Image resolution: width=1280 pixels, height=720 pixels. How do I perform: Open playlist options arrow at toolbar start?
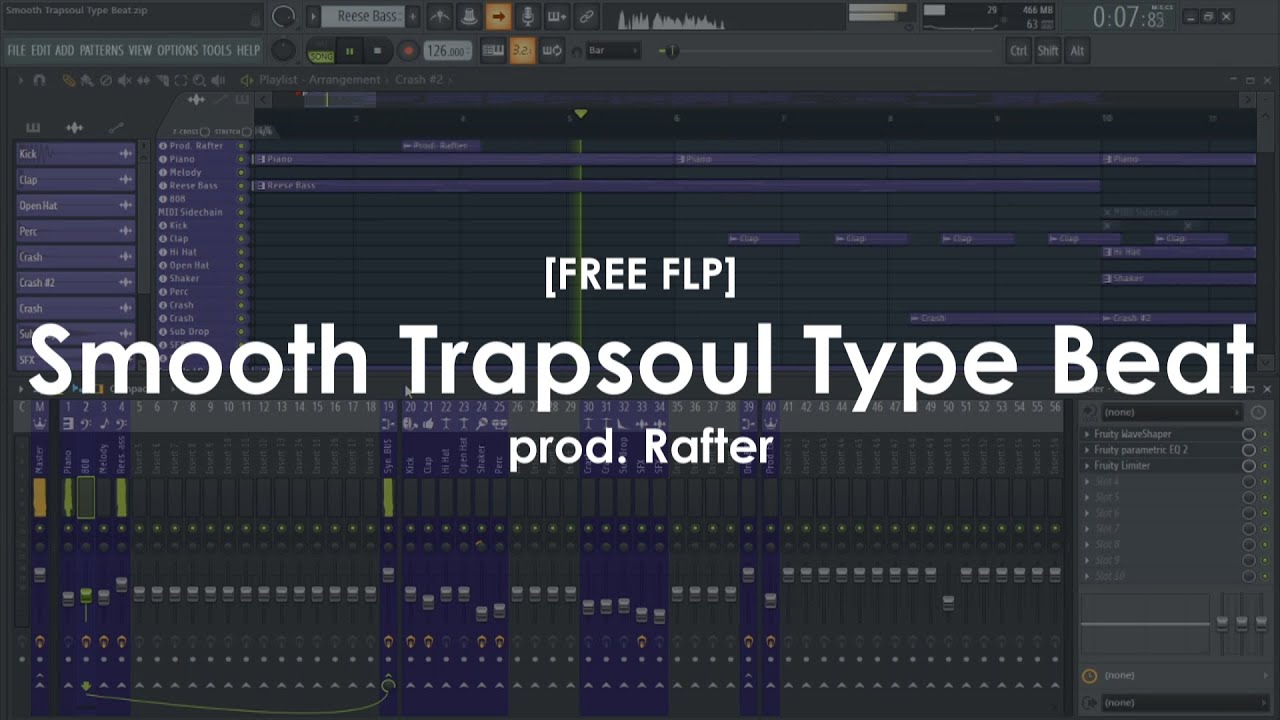(x=20, y=80)
